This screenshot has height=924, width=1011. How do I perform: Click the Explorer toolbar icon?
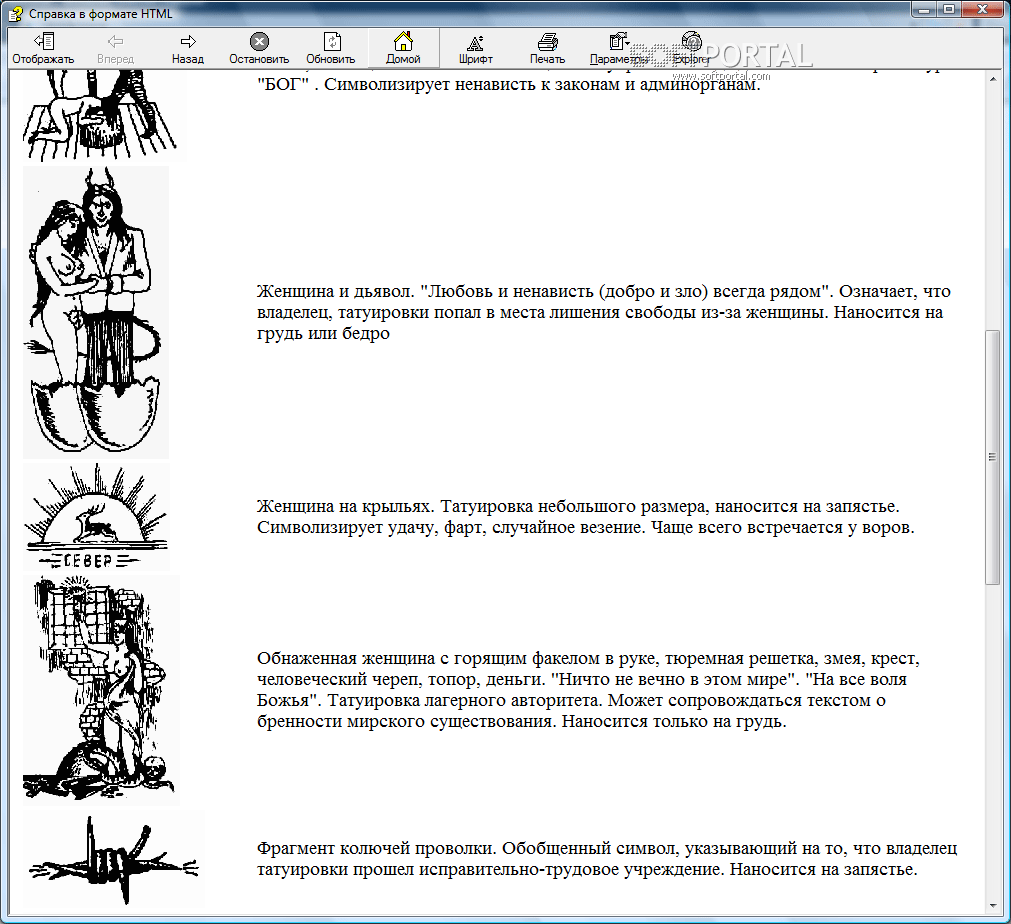(691, 48)
